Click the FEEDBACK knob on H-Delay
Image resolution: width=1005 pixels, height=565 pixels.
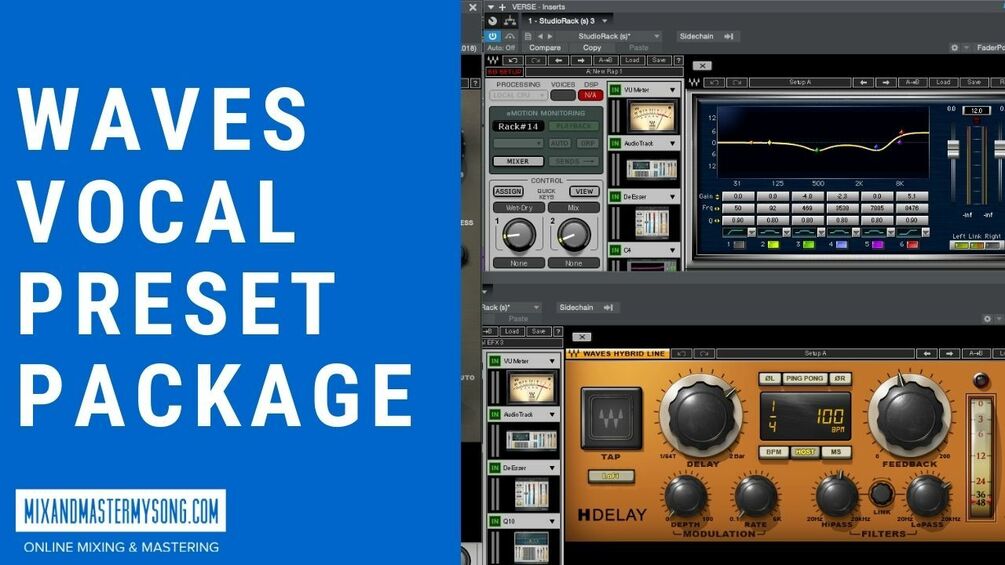point(909,416)
